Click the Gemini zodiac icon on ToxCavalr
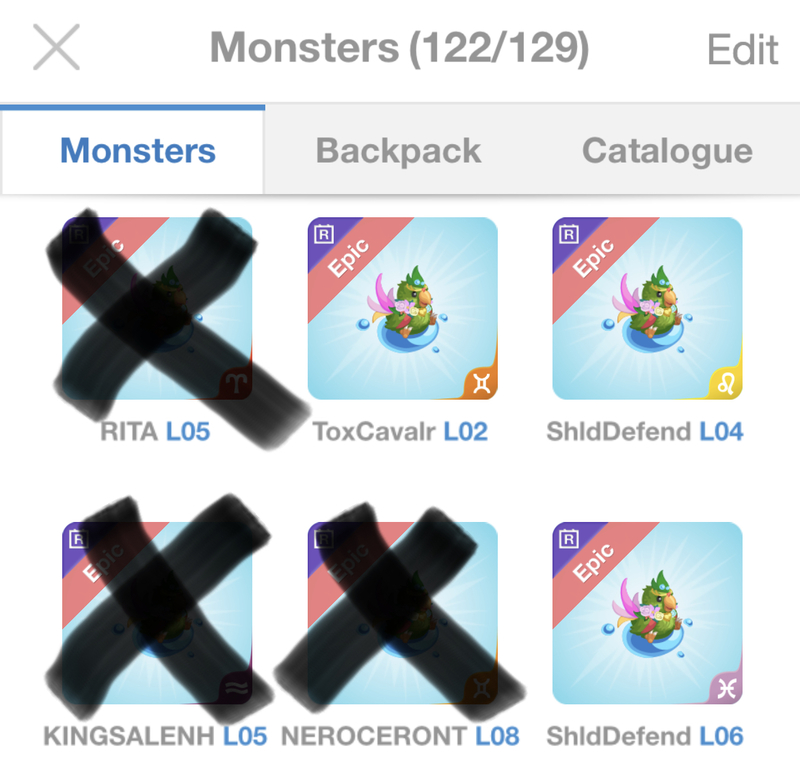Image resolution: width=800 pixels, height=772 pixels. (x=481, y=384)
